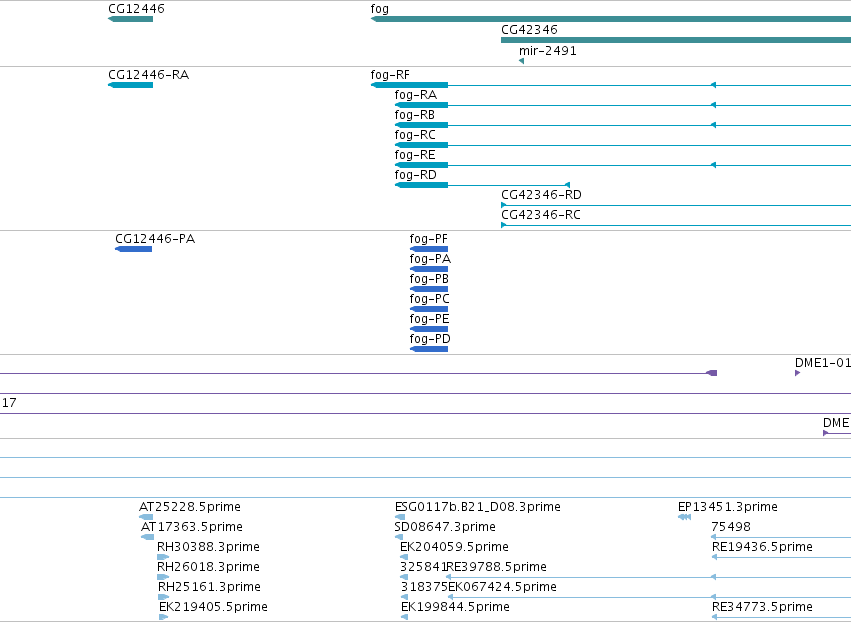
Task: Click the RH26018.3prime EST label
Action: 208,567
